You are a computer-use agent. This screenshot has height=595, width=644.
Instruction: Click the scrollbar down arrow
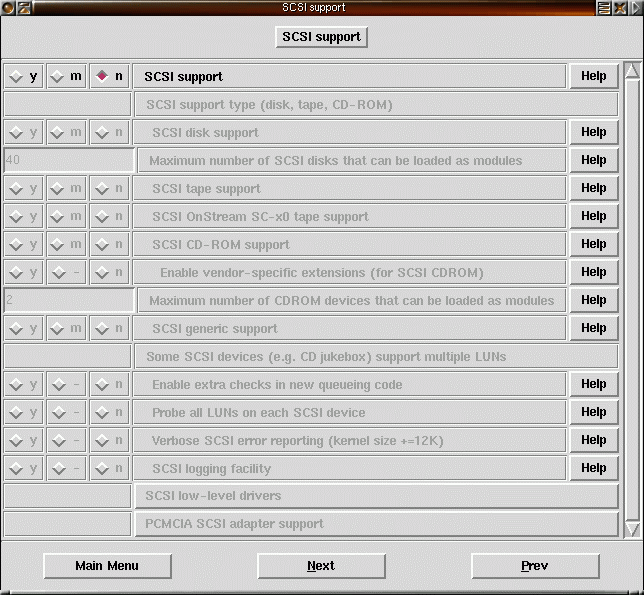[x=631, y=527]
